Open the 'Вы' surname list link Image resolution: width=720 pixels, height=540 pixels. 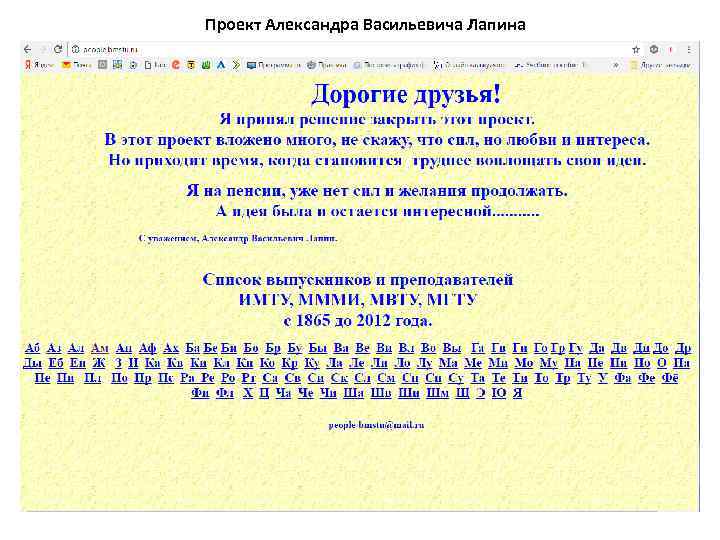452,348
